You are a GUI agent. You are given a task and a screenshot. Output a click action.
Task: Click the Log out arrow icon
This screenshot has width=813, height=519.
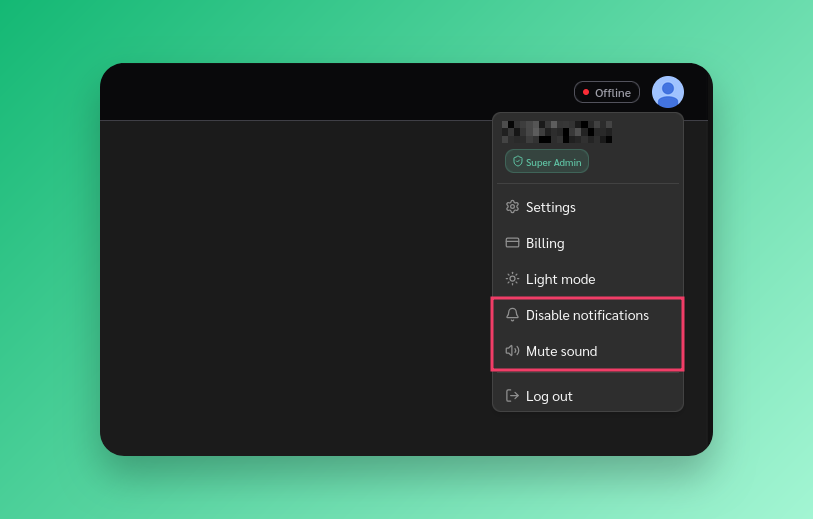click(x=512, y=396)
